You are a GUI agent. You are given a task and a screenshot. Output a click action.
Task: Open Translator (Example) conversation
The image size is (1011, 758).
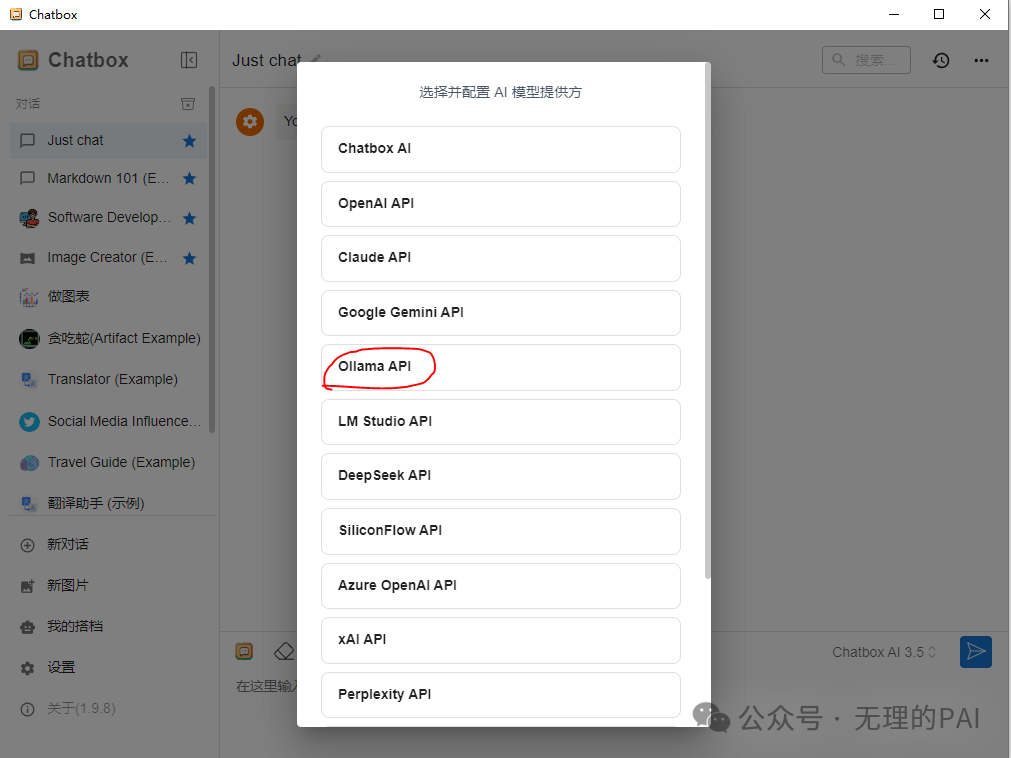(108, 380)
